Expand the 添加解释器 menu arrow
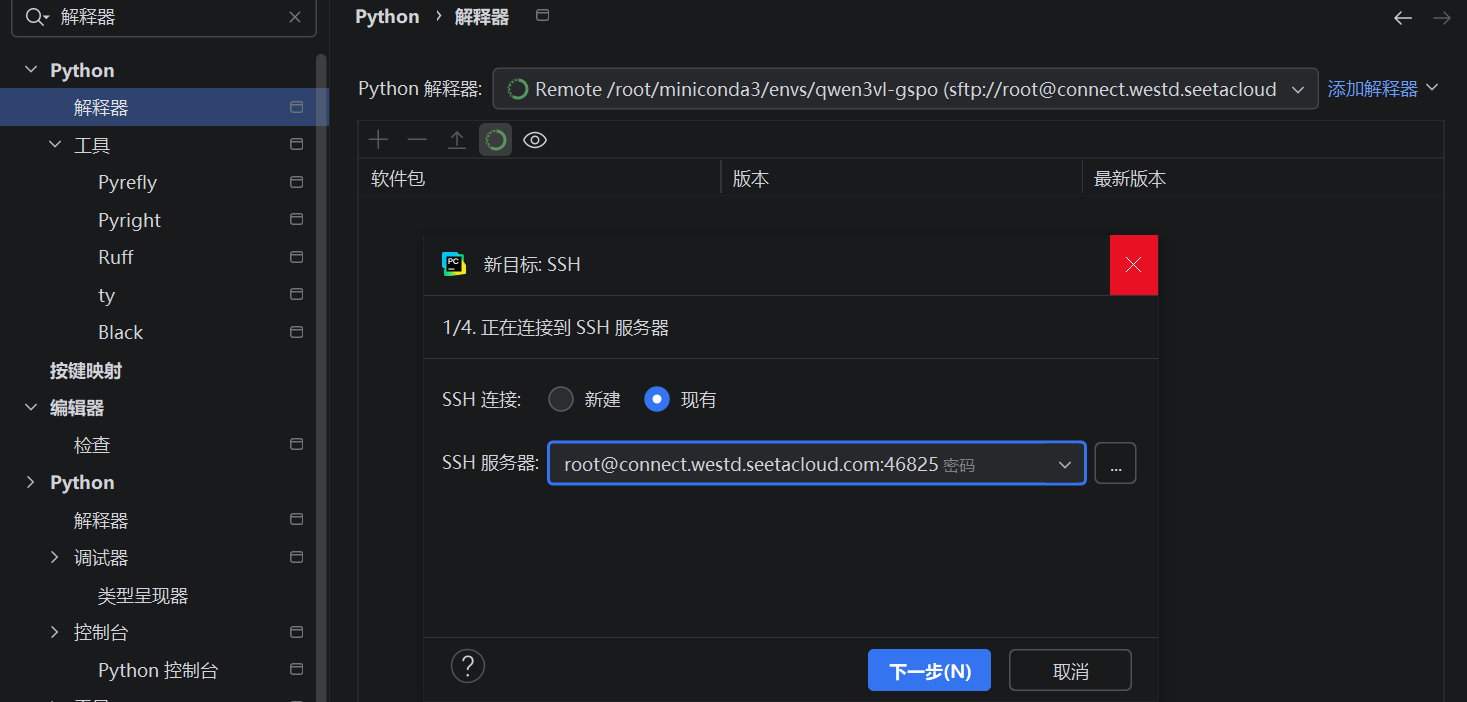This screenshot has height=702, width=1467. pos(1432,88)
